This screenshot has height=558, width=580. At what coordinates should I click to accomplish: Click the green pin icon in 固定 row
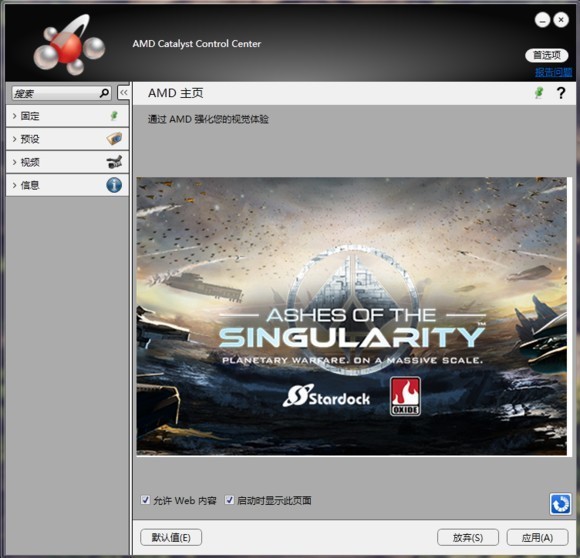[x=114, y=116]
